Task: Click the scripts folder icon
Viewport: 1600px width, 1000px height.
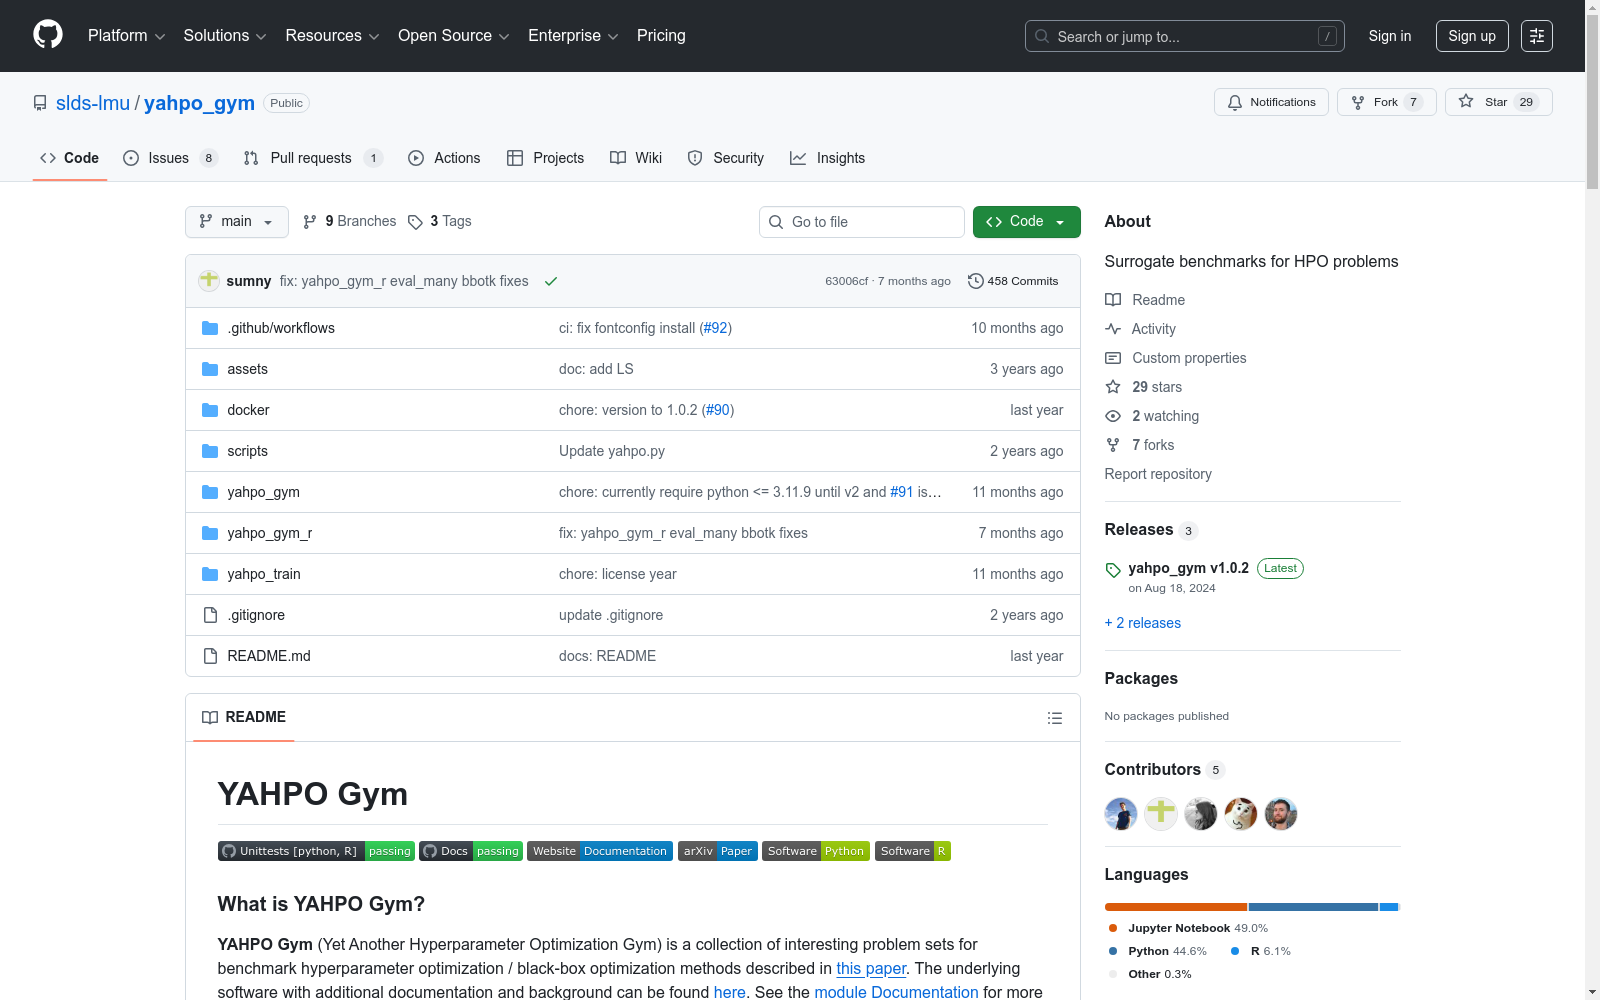Action: click(210, 451)
